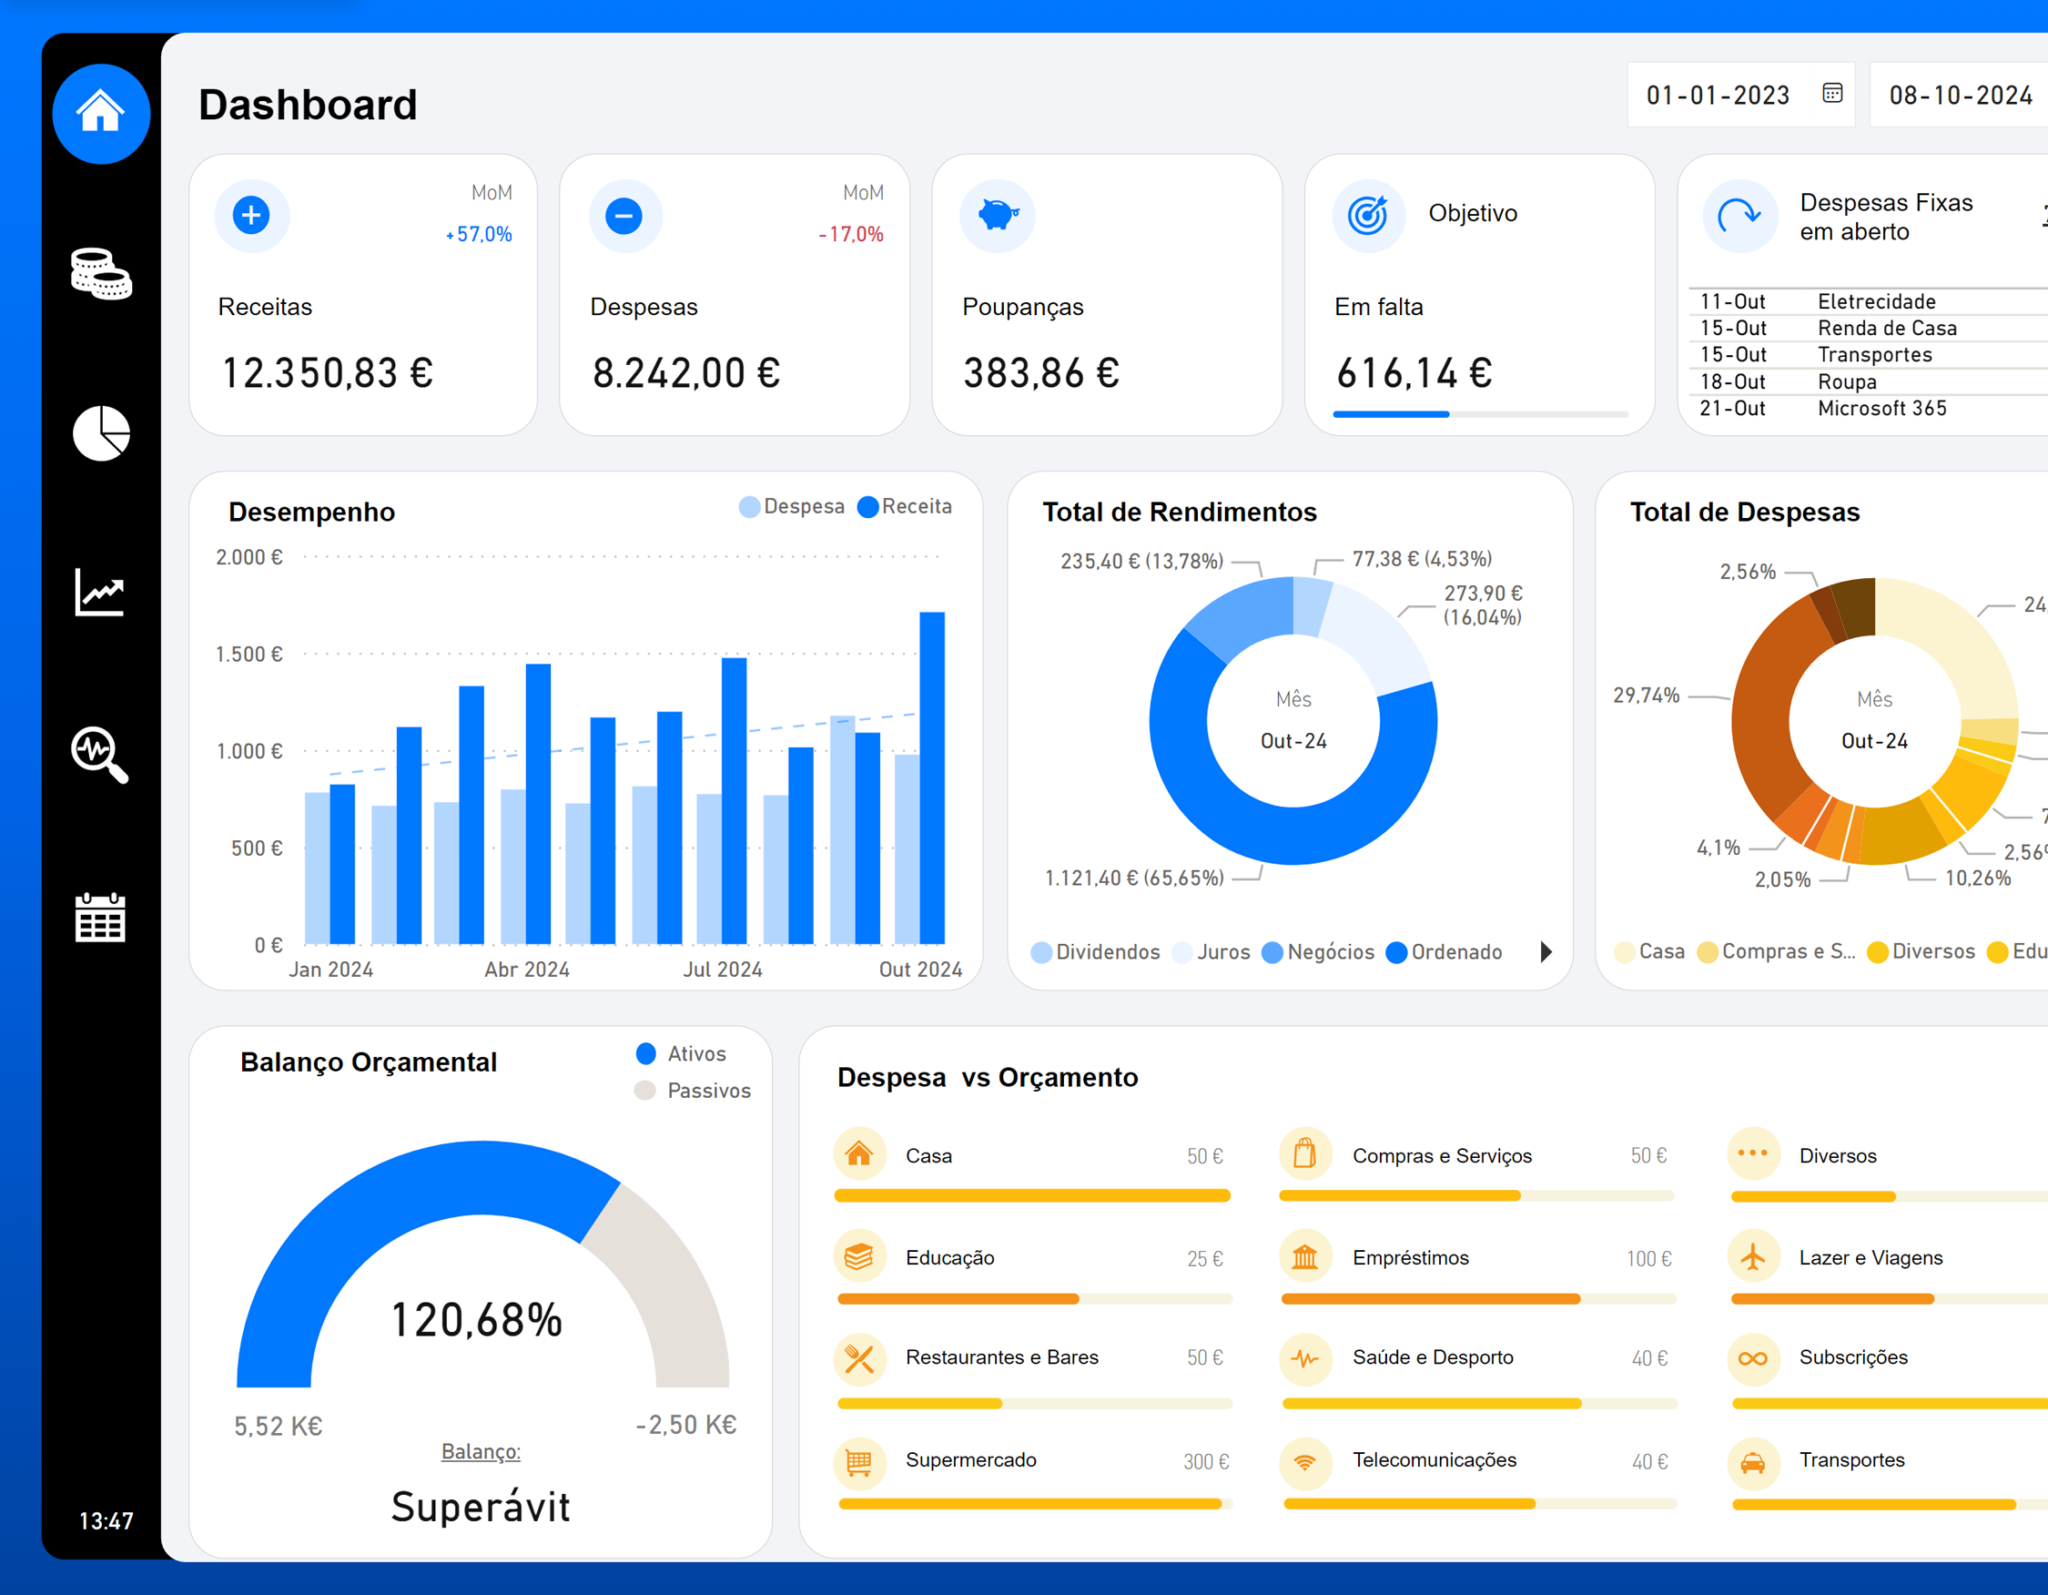Open the pie chart sidebar page
The height and width of the screenshot is (1595, 2048).
[x=101, y=433]
